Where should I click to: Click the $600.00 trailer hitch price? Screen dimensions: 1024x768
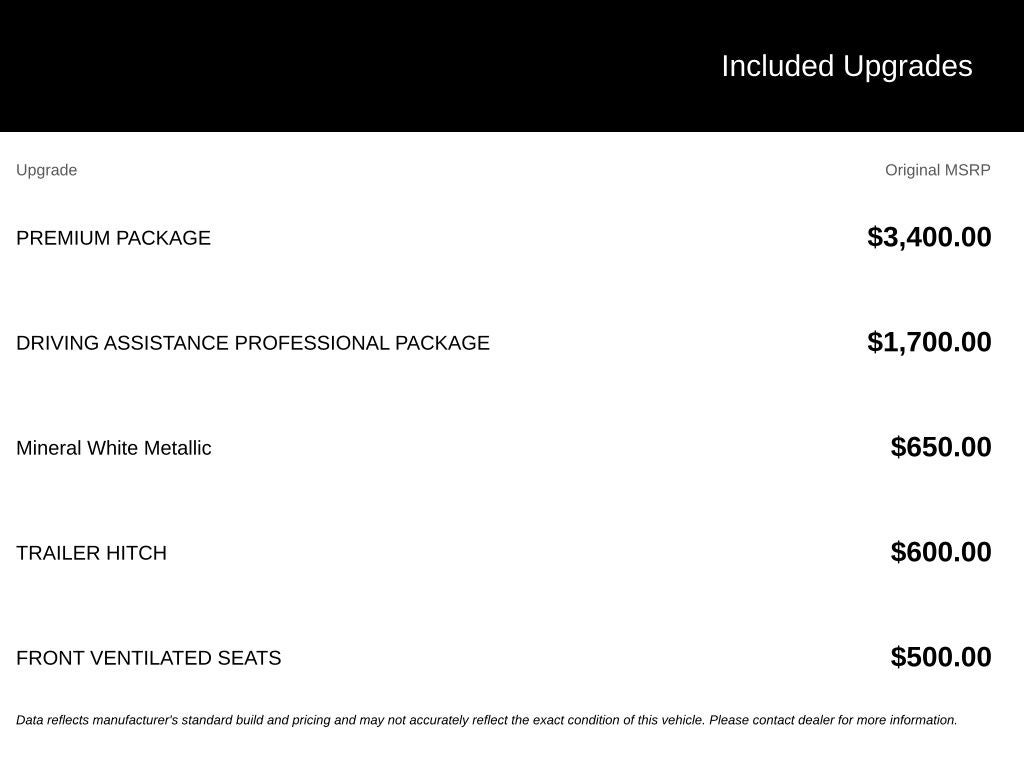(940, 552)
